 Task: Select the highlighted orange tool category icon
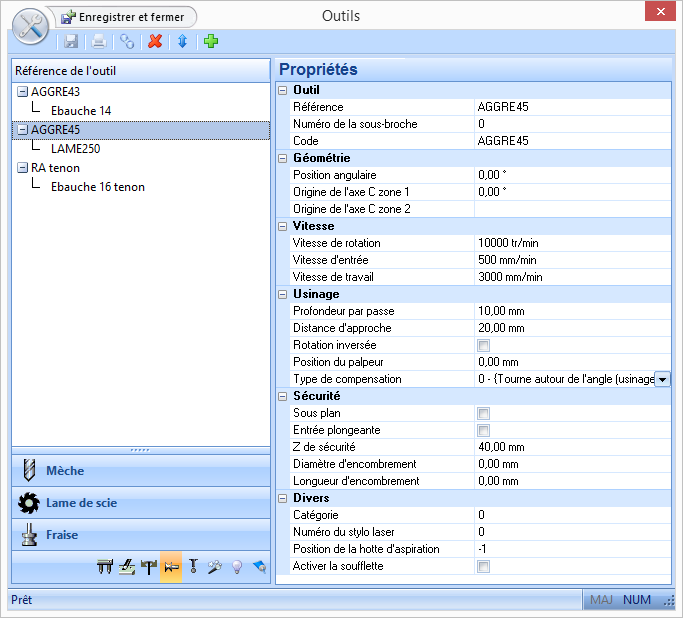coord(170,567)
